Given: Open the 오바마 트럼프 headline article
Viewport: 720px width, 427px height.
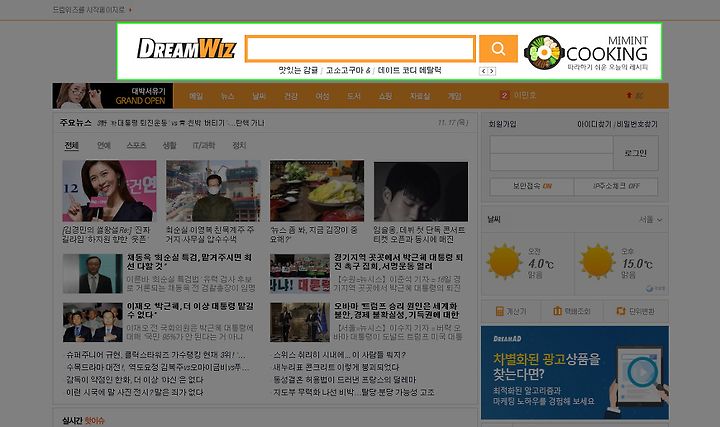Looking at the screenshot, I should 396,310.
